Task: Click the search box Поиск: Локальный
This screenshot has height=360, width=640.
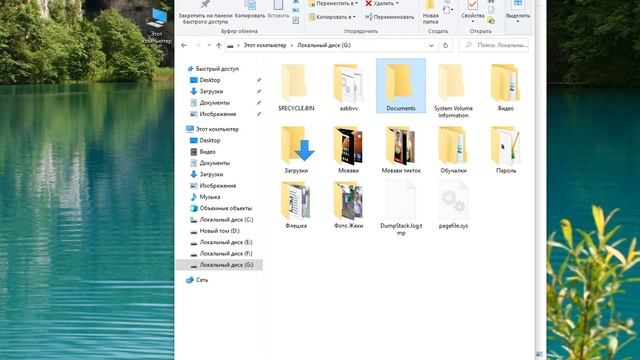Action: coord(493,45)
